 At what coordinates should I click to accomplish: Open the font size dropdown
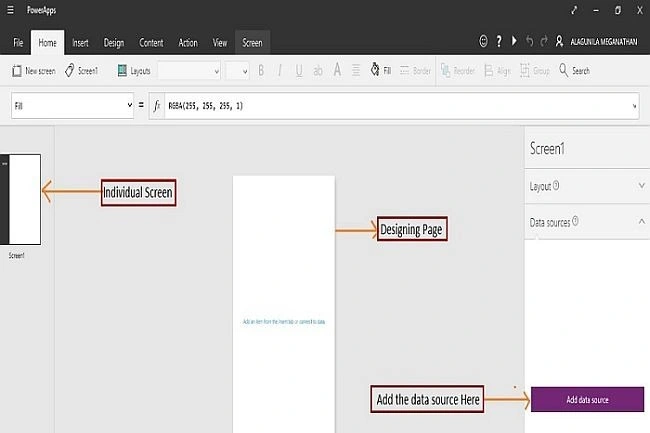[237, 71]
